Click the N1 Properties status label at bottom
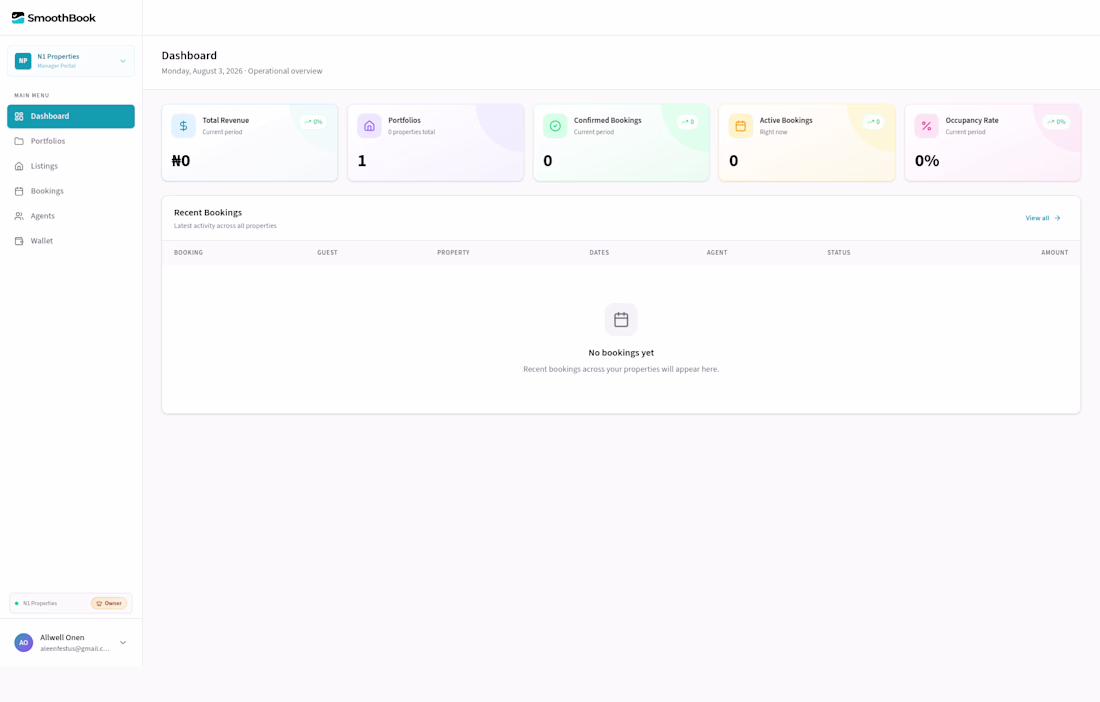This screenshot has height=702, width=1100. pos(40,603)
